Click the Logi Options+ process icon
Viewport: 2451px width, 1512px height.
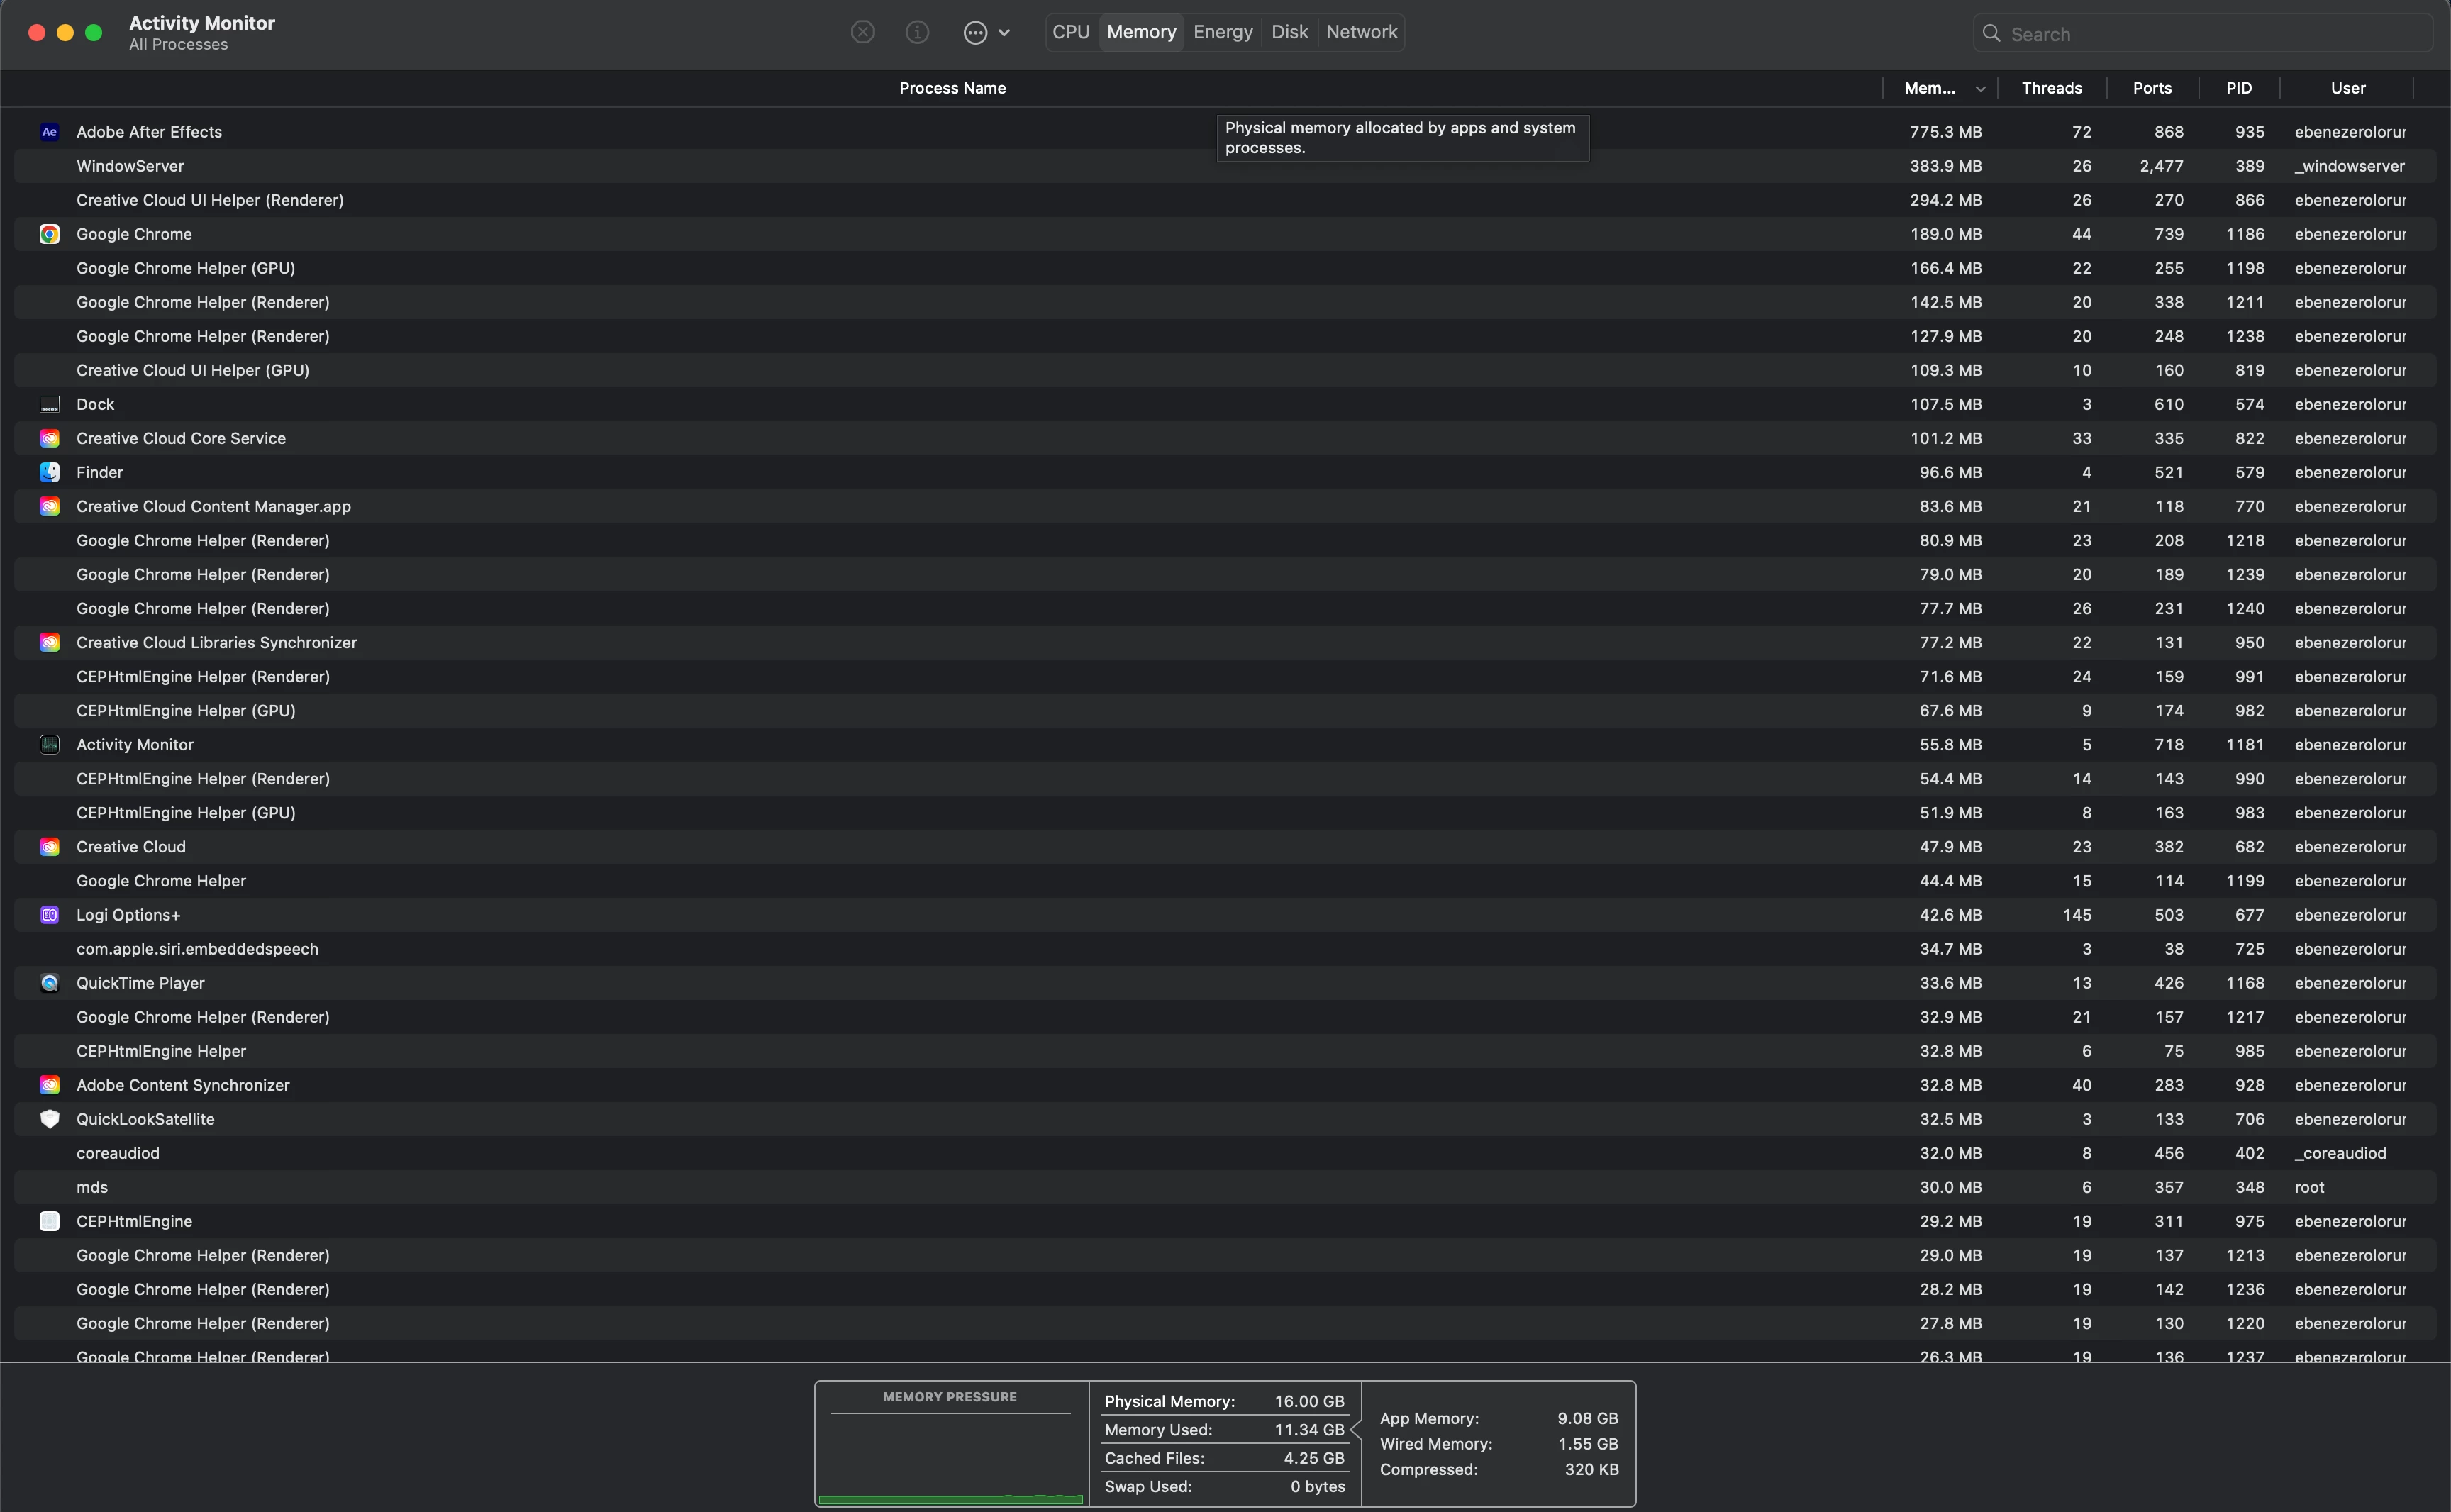tap(49, 915)
